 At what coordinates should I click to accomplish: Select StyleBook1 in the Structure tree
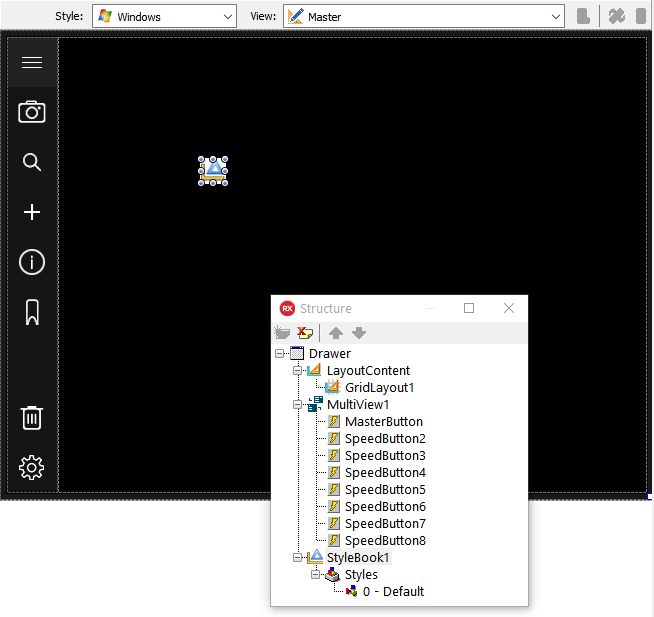358,558
